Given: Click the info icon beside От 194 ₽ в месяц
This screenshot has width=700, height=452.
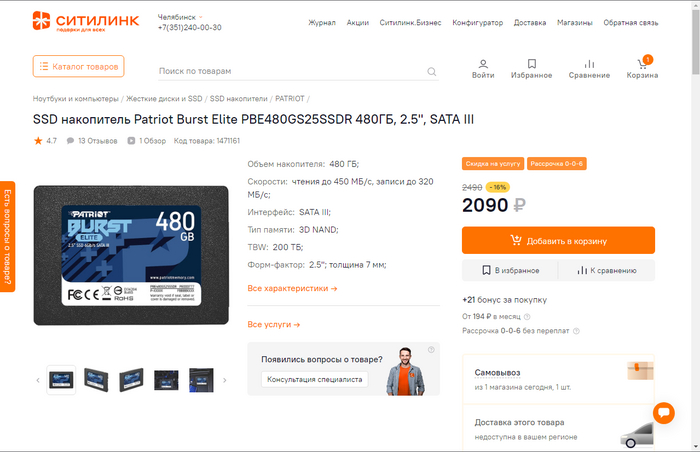Looking at the screenshot, I should point(527,317).
